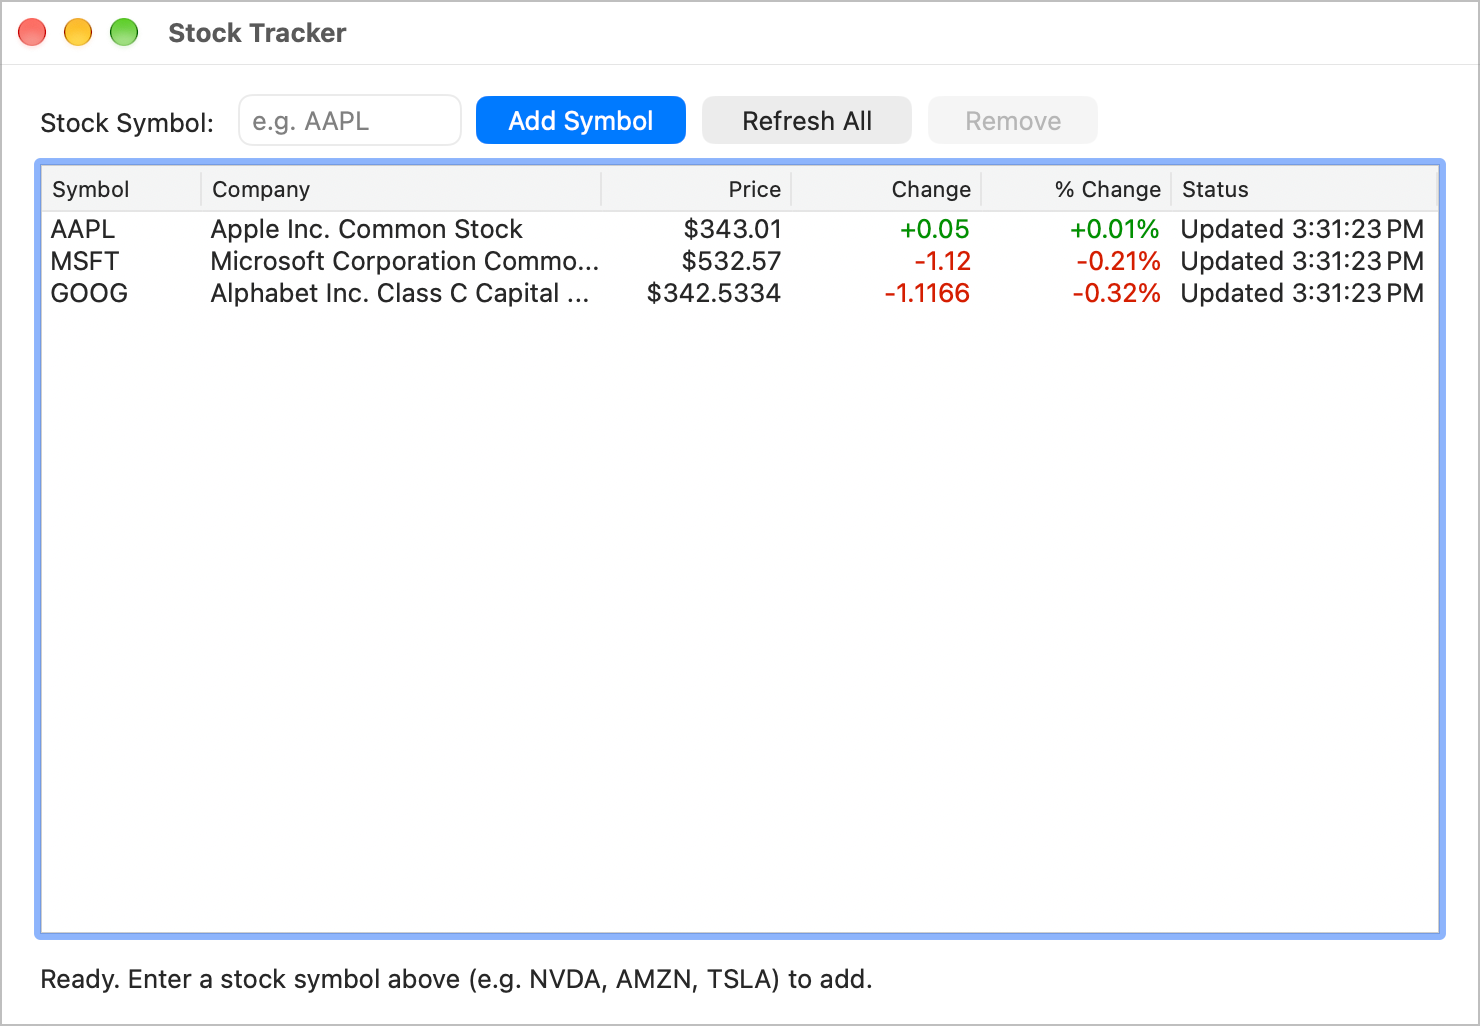Image resolution: width=1480 pixels, height=1026 pixels.
Task: Select the MSFT symbol cell
Action: pos(85,261)
